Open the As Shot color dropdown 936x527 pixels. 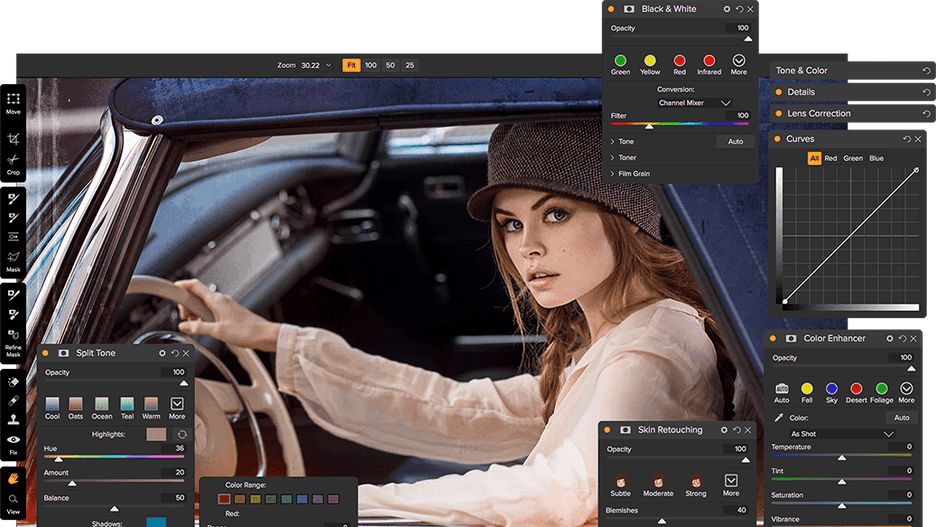click(841, 434)
